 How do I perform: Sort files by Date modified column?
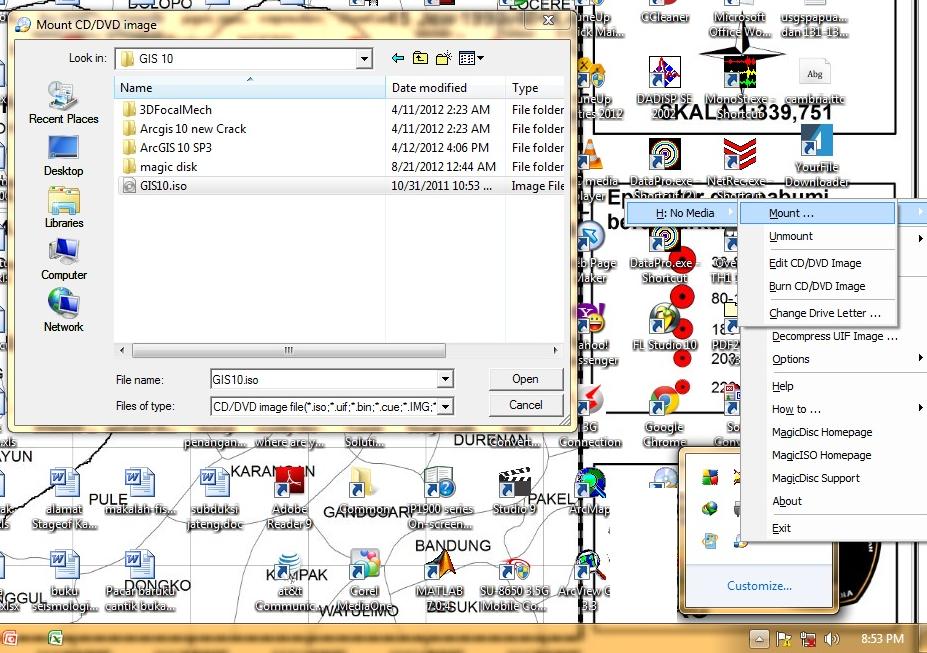(446, 88)
